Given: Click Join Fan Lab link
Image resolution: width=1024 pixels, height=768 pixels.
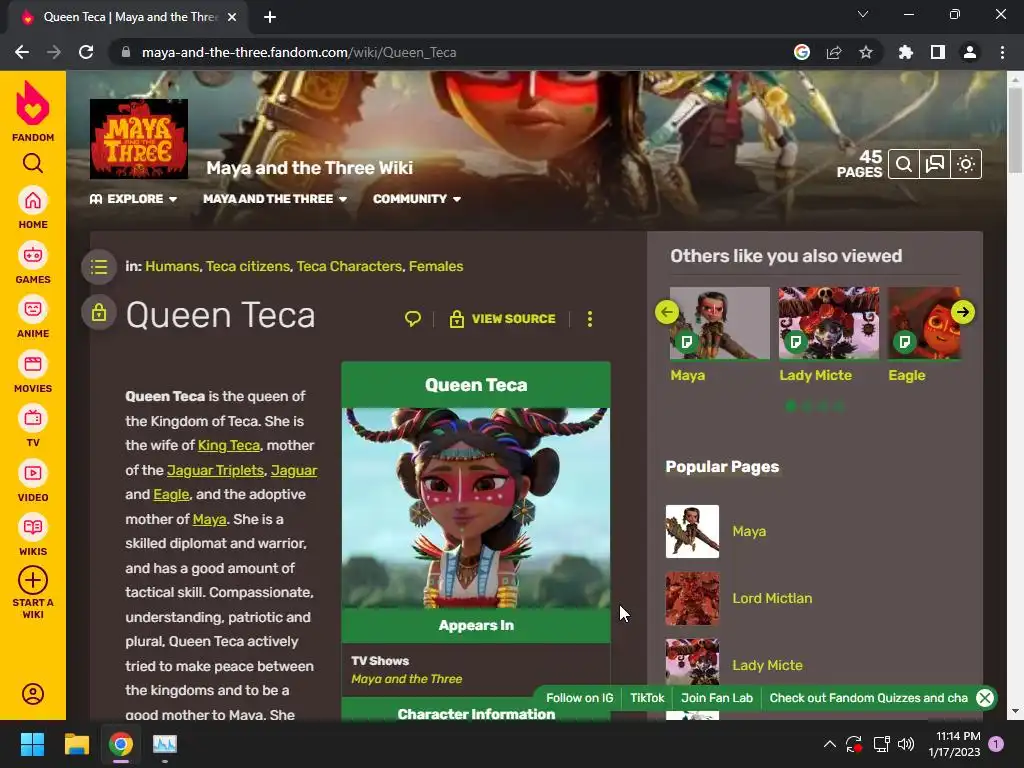Looking at the screenshot, I should [x=717, y=698].
